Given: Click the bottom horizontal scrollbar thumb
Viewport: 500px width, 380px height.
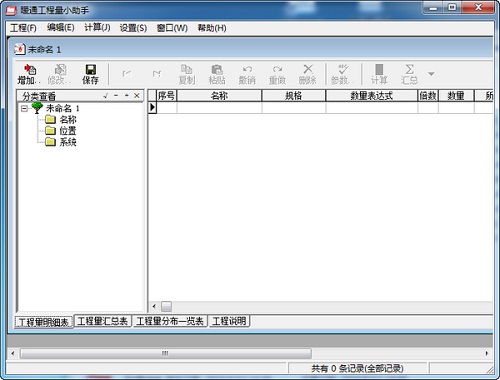Looking at the screenshot, I should pyautogui.click(x=166, y=353).
